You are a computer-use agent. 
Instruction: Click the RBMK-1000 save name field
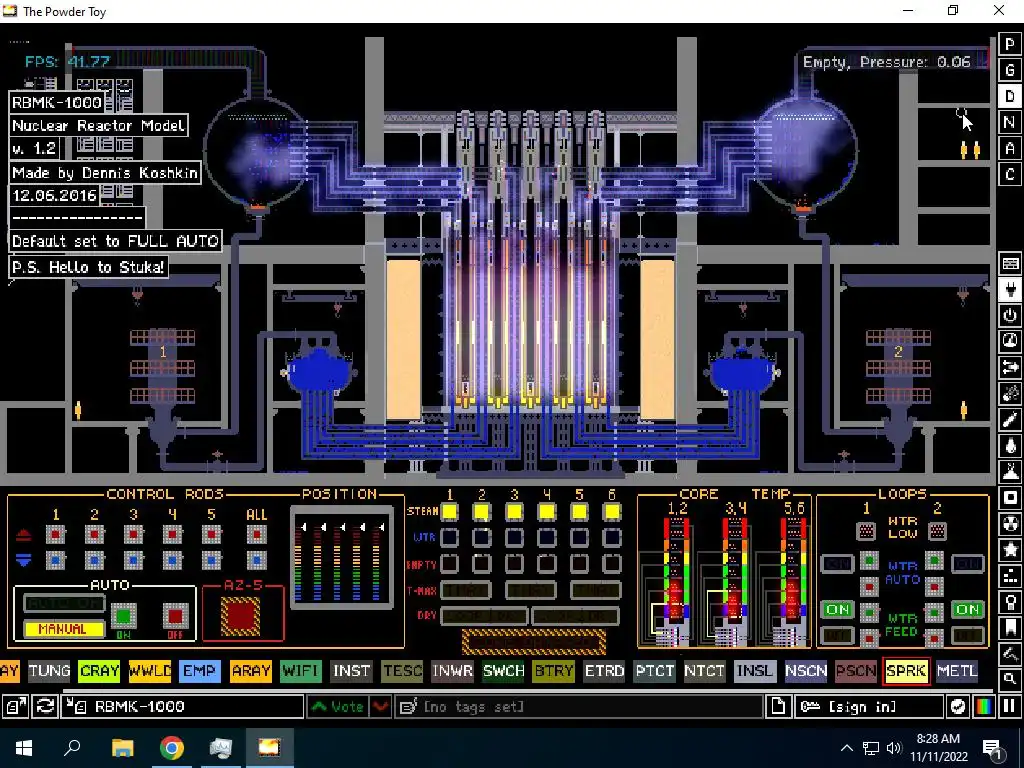tap(182, 707)
